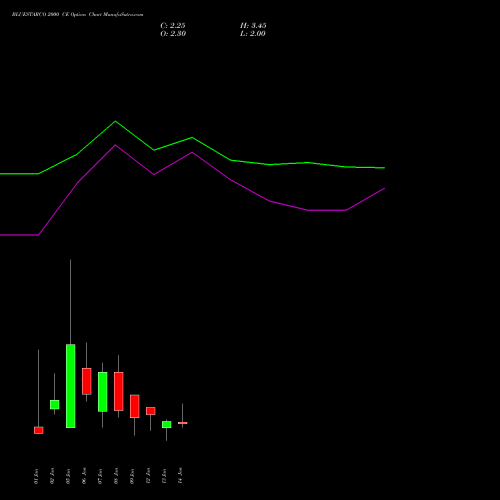500x500 pixels.
Task: Click the red candle on 08 Jan
Action: coord(119,391)
